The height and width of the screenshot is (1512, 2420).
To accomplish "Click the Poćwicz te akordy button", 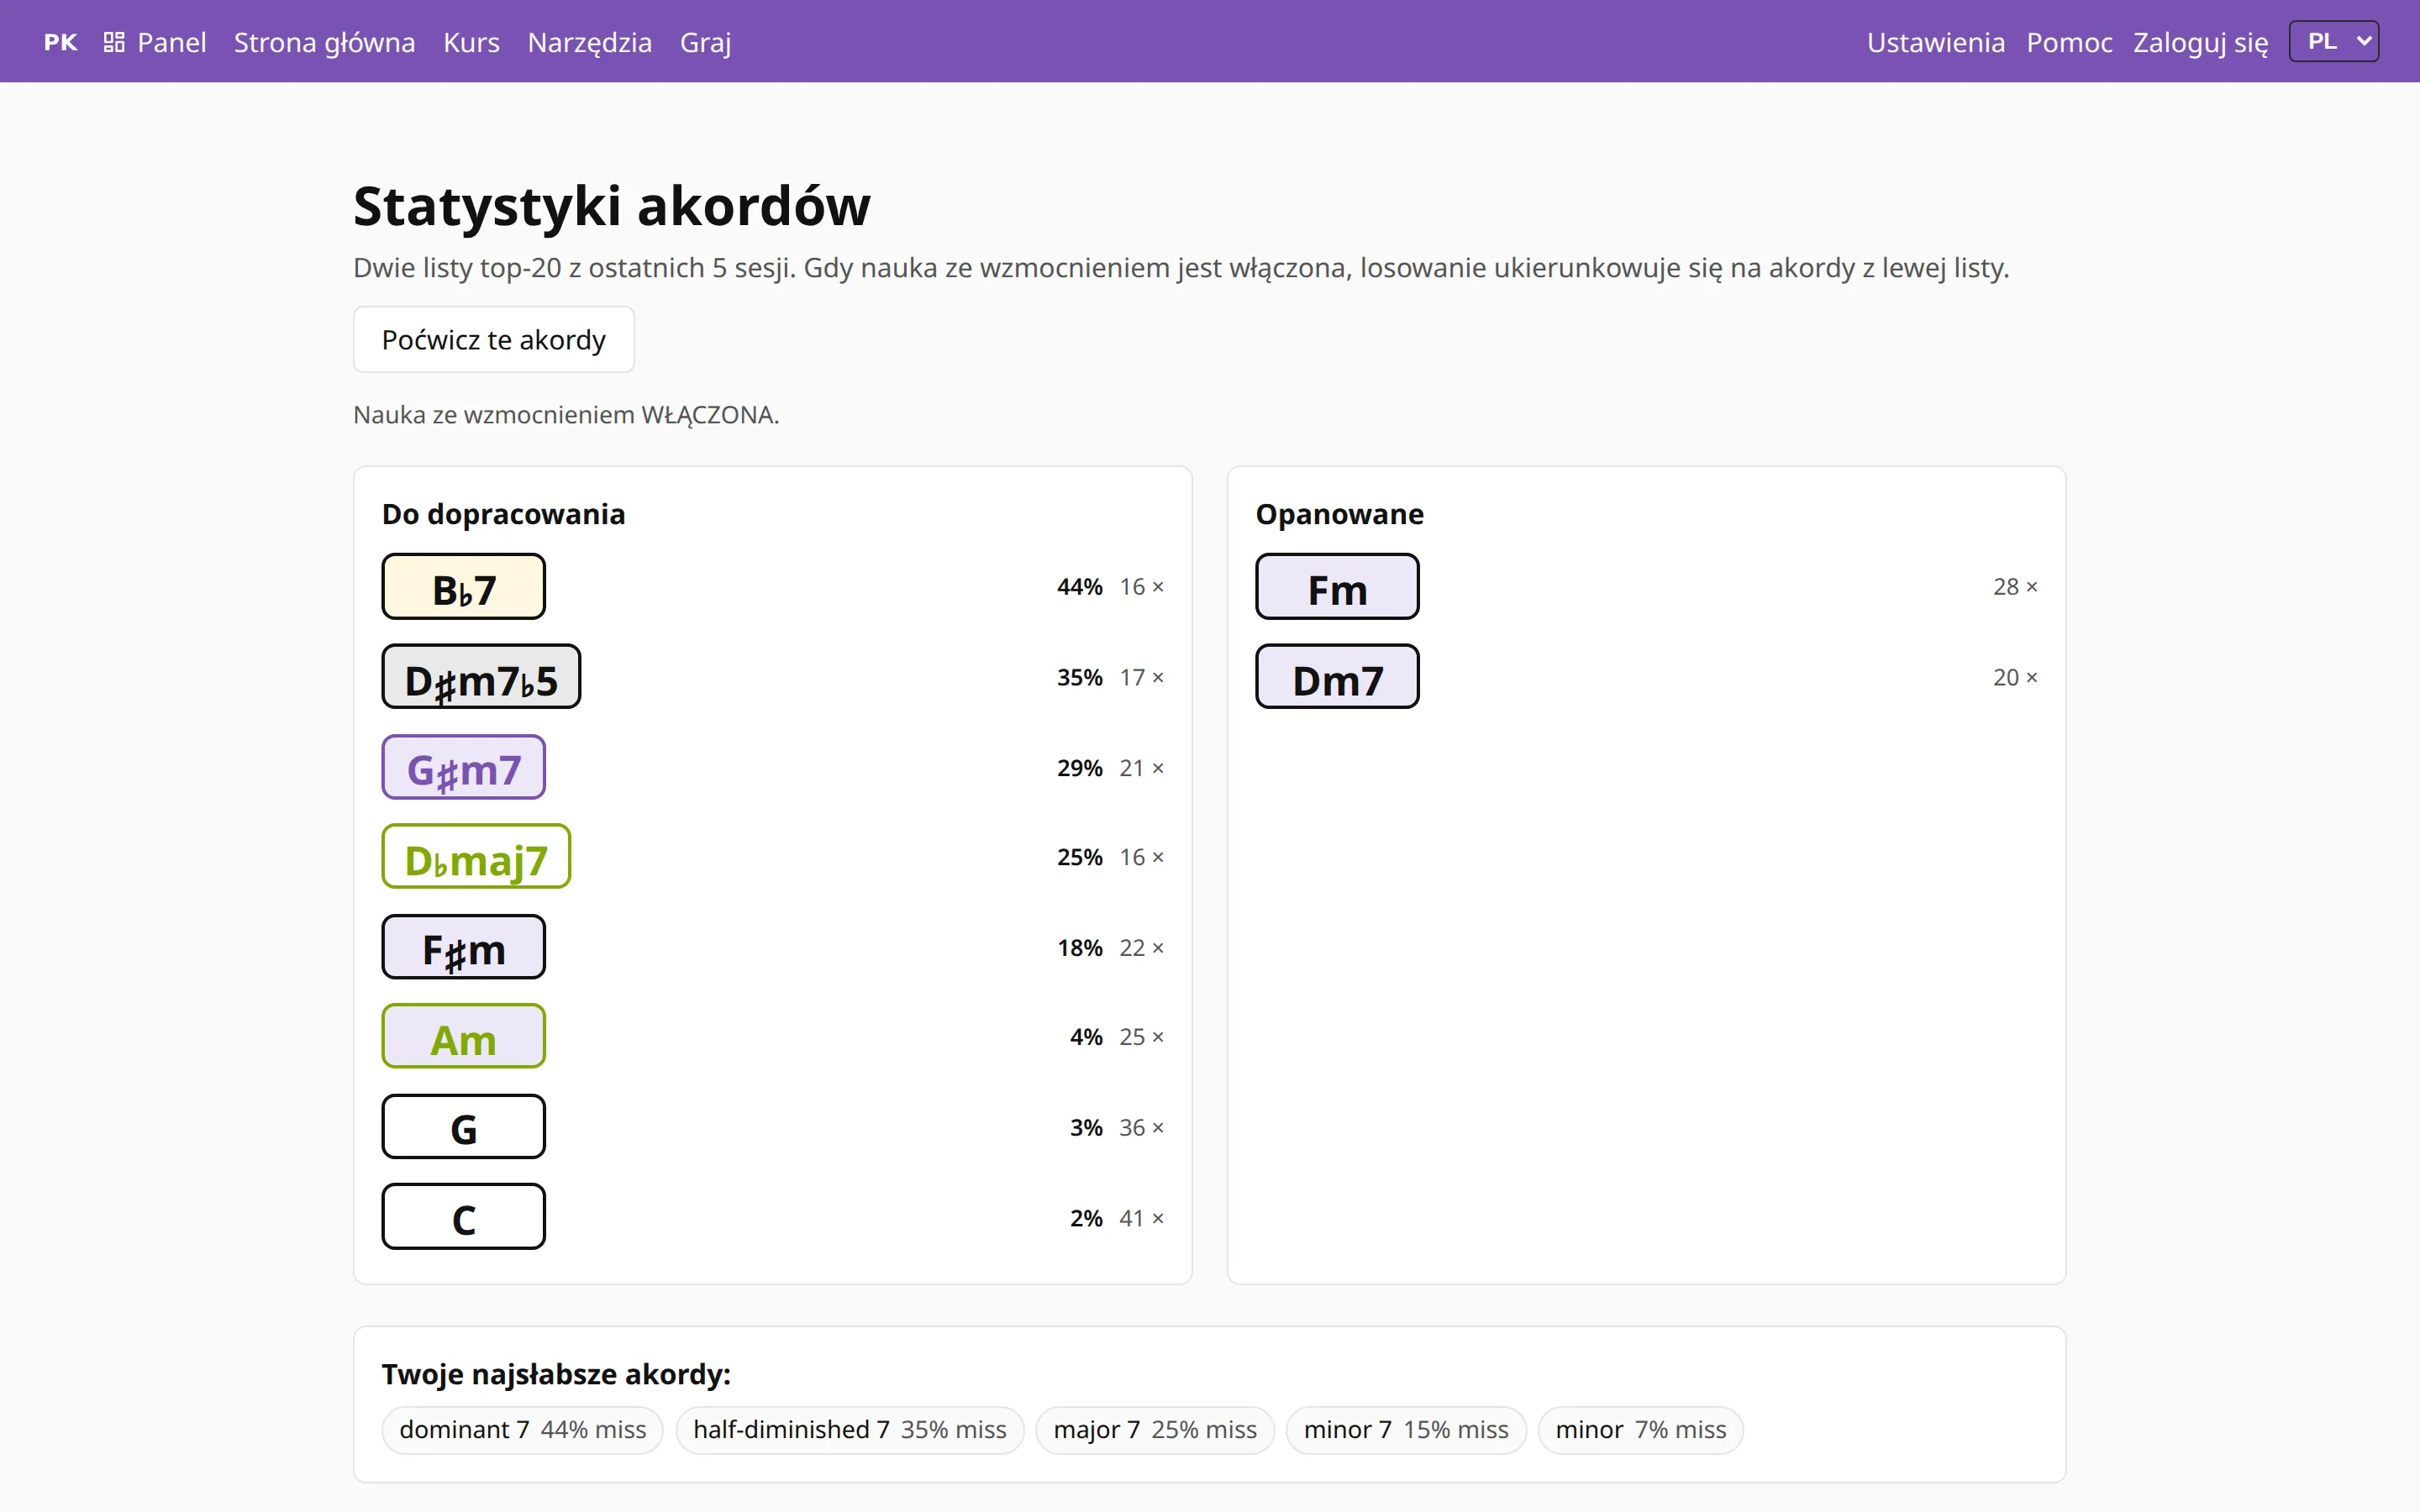I will pos(494,340).
